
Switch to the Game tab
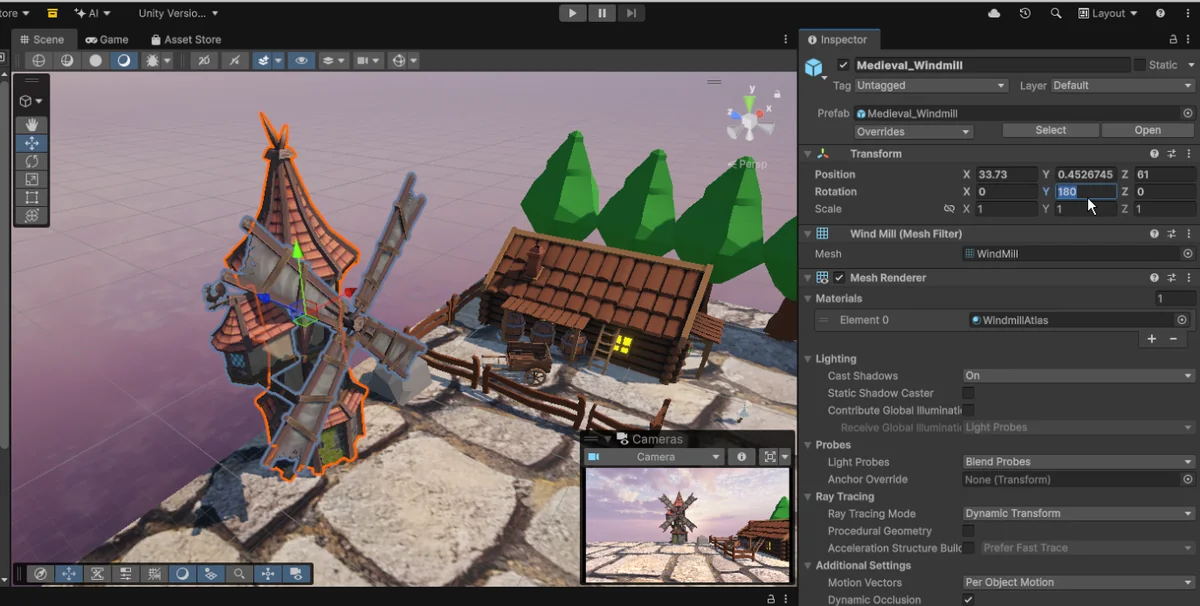(107, 40)
